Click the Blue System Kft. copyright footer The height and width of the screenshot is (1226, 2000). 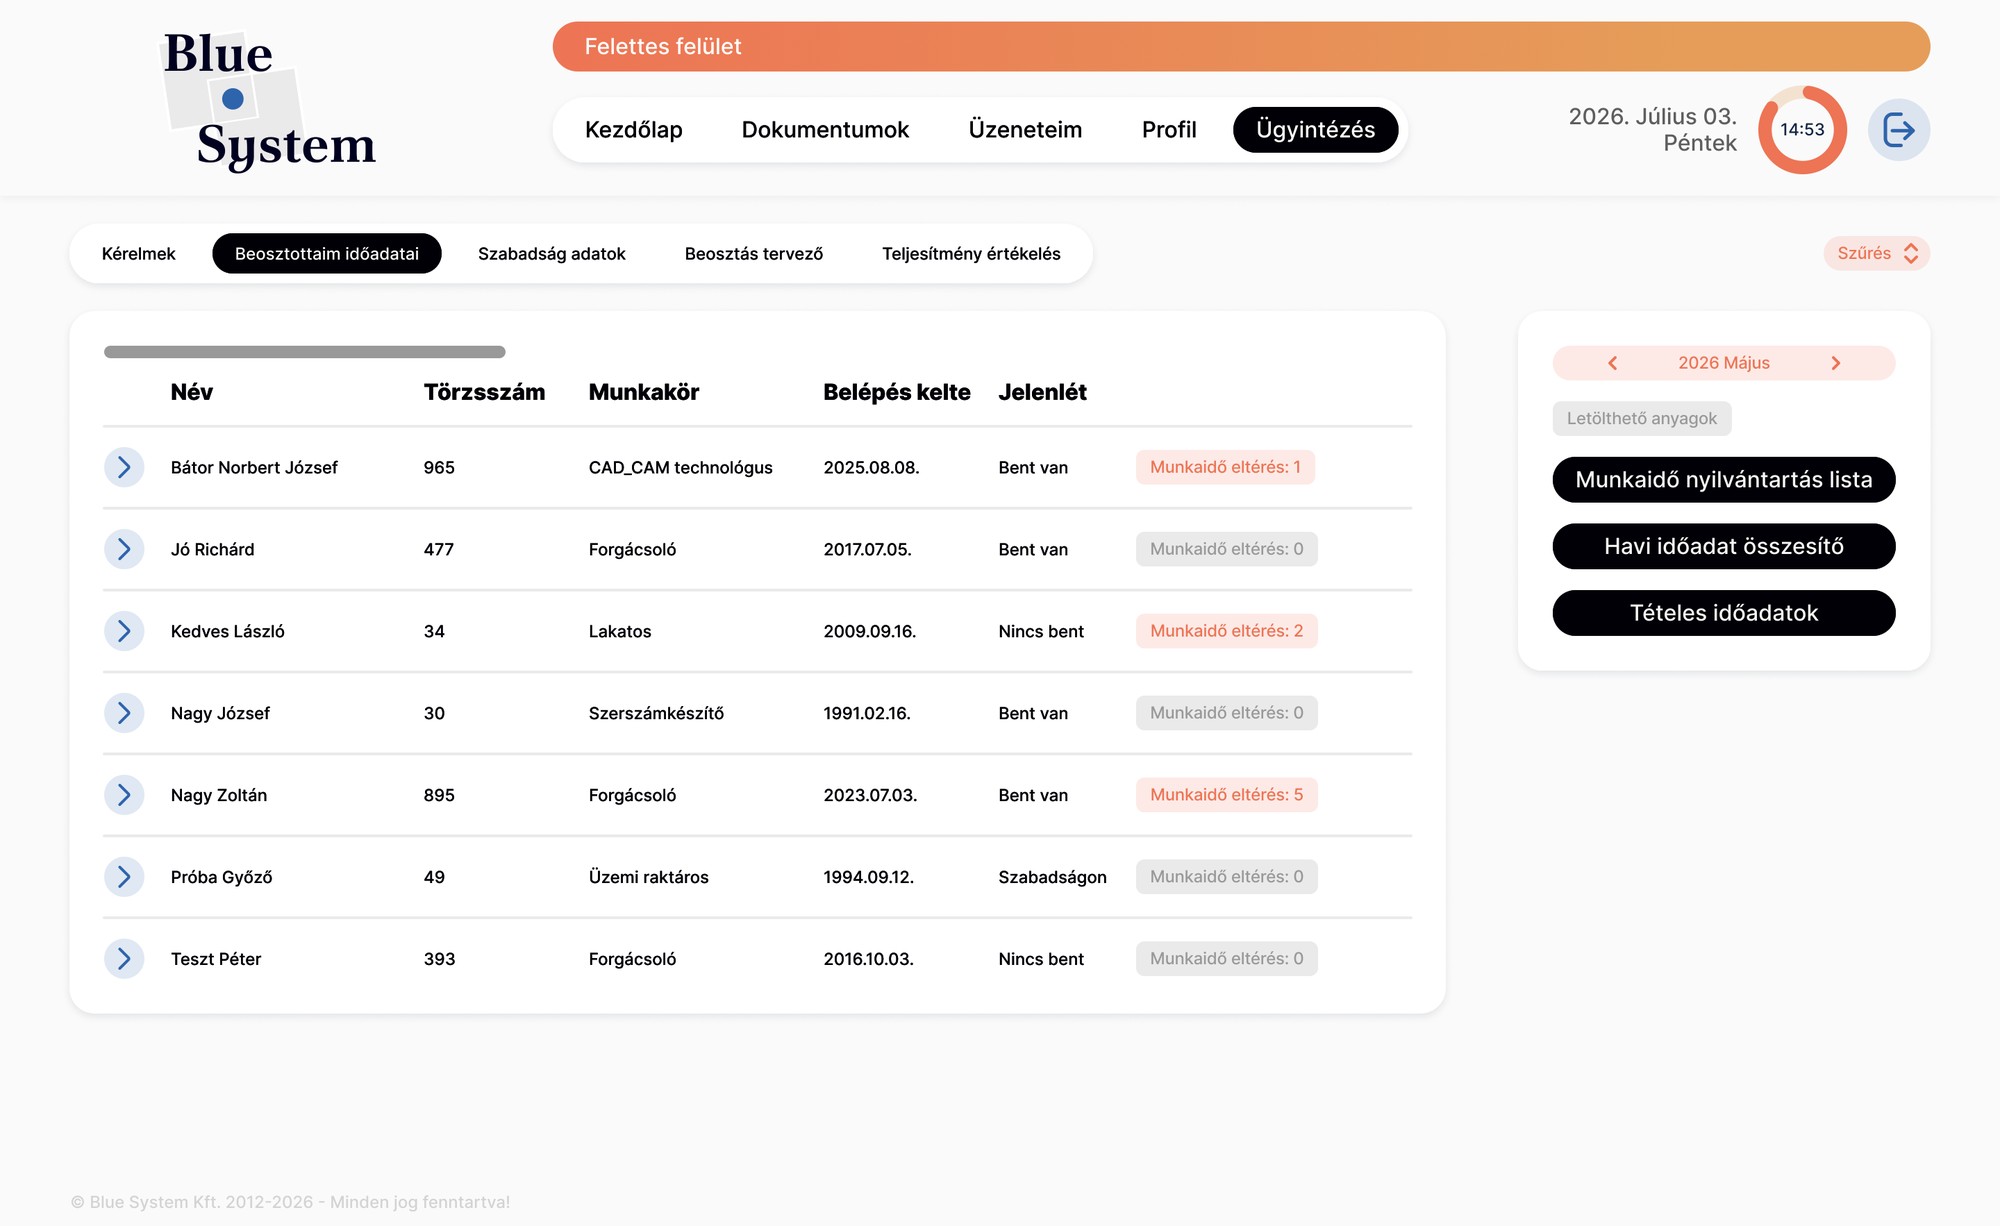290,1202
